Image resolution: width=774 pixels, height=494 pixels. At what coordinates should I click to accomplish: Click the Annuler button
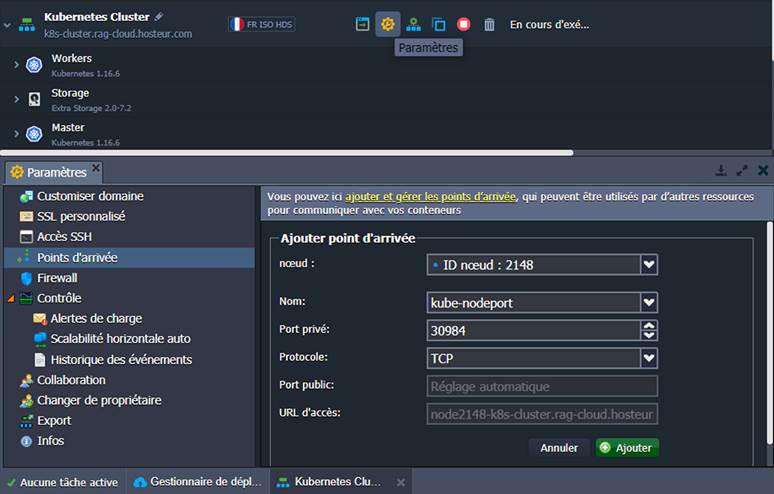click(559, 448)
